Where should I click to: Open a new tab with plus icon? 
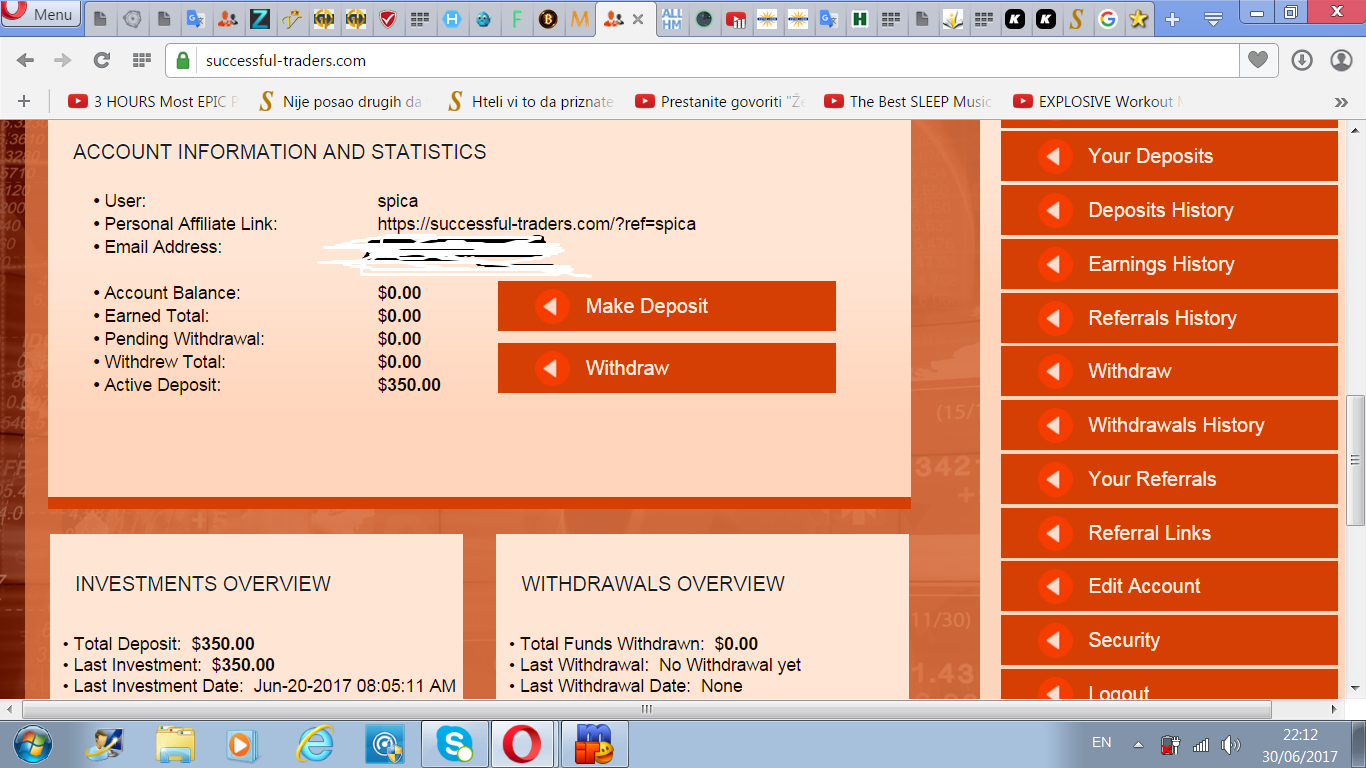1172,19
